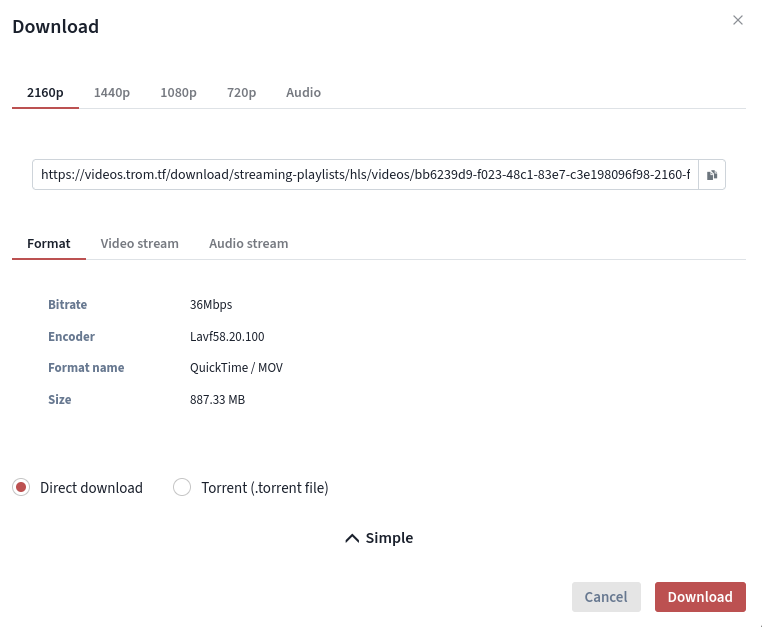Image resolution: width=762 pixels, height=627 pixels.
Task: Close the Download dialog with the X icon
Action: coord(738,20)
